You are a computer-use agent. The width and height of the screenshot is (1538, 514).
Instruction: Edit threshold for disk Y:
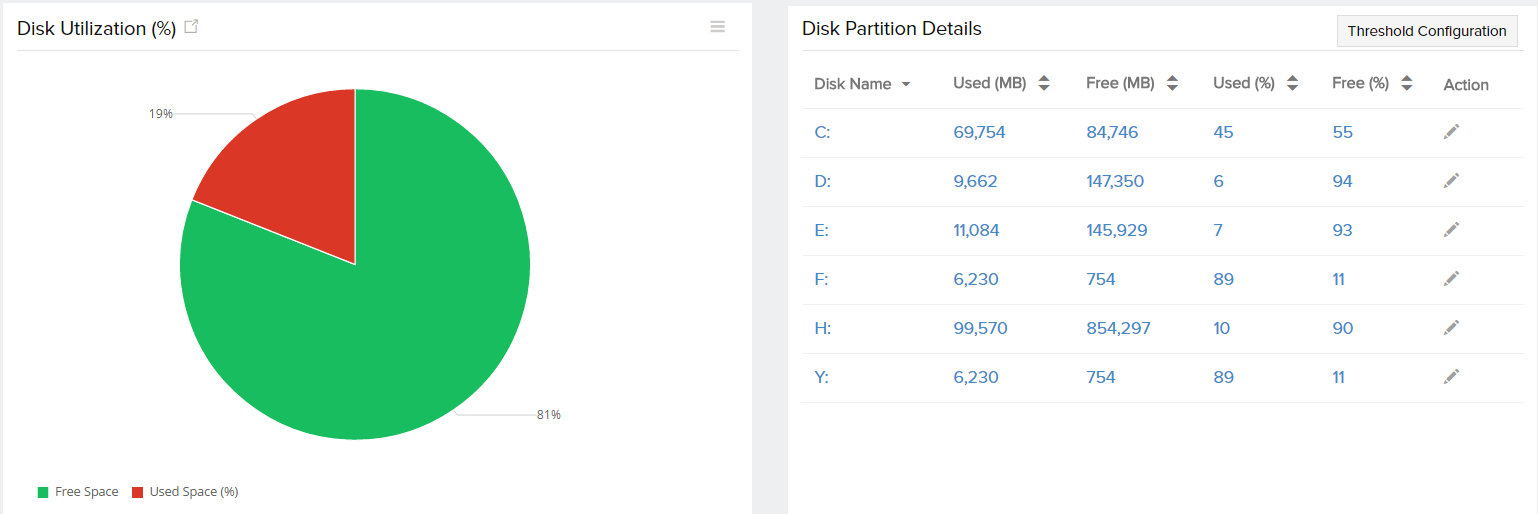[x=1451, y=377]
